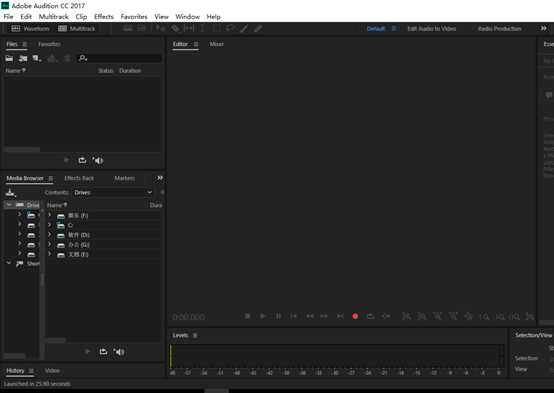This screenshot has height=393, width=554.
Task: Click the Import File icon in Files panel
Action: [x=23, y=58]
